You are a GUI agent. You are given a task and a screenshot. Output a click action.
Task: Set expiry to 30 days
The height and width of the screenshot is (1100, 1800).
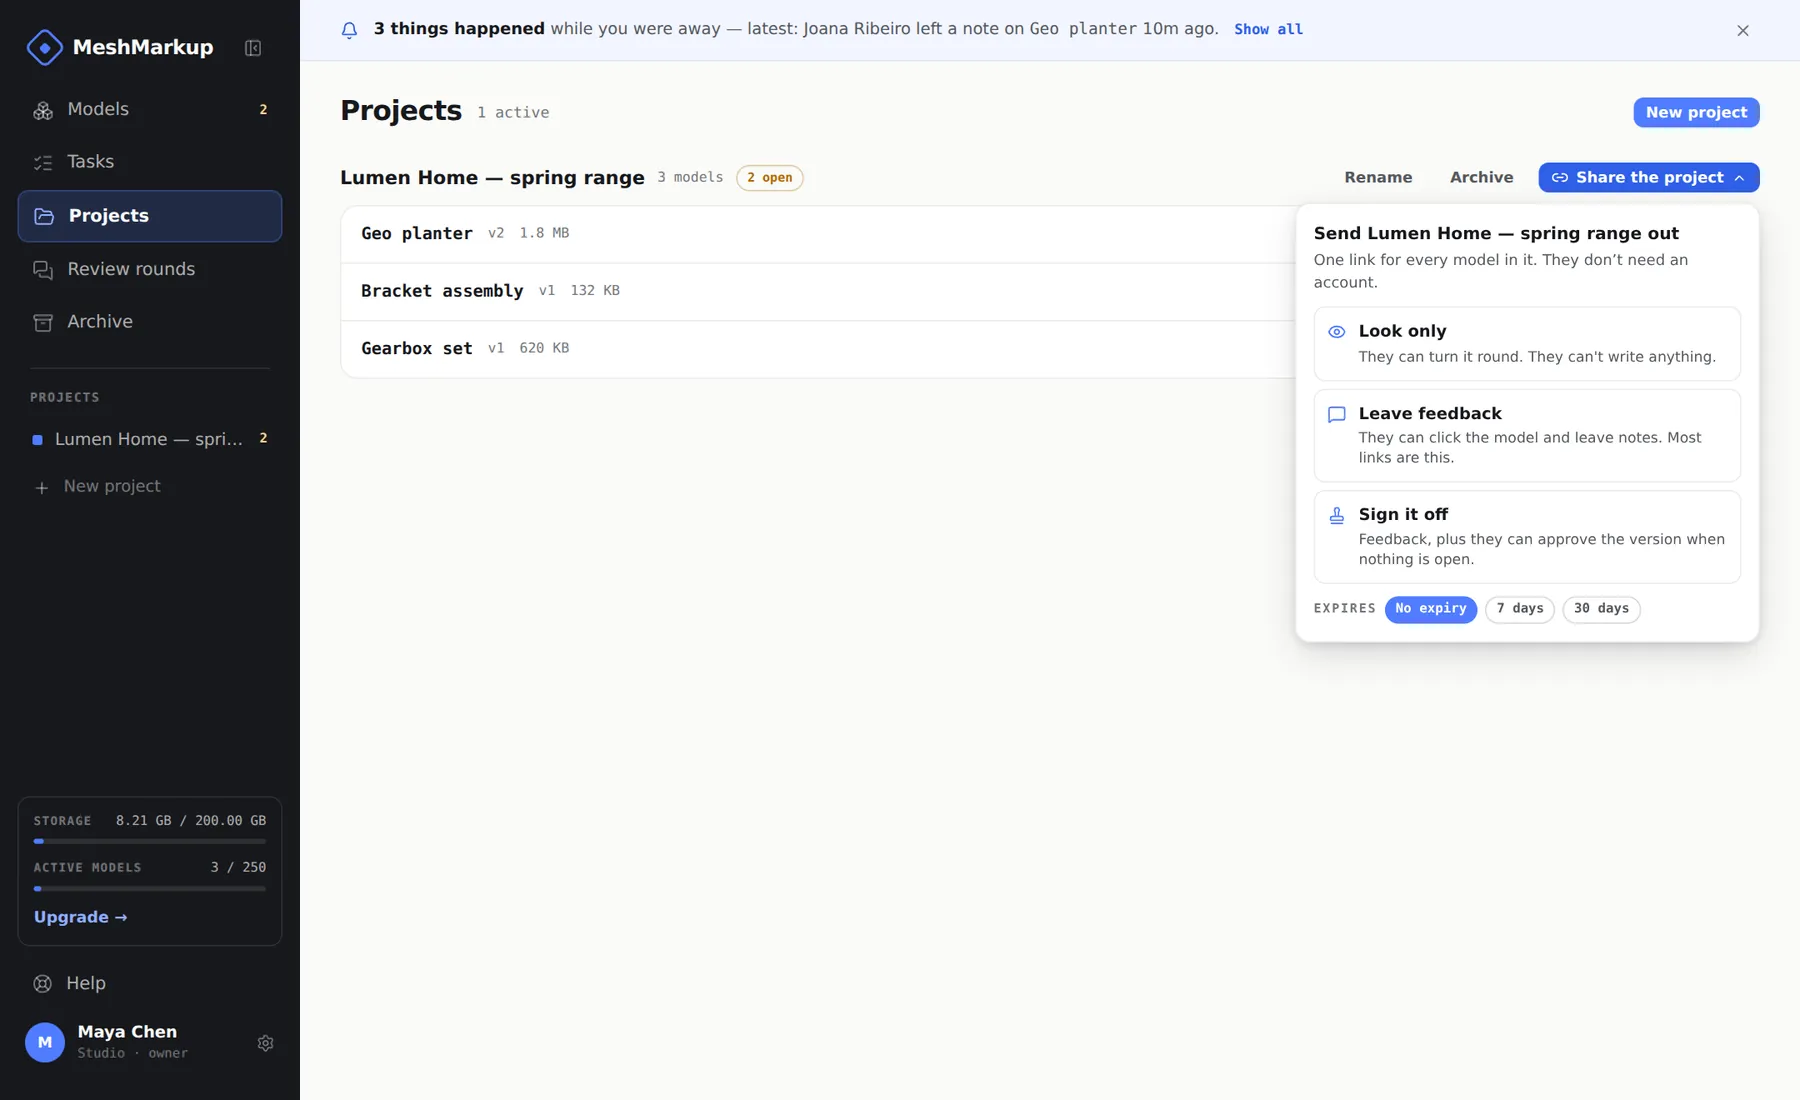(1601, 609)
